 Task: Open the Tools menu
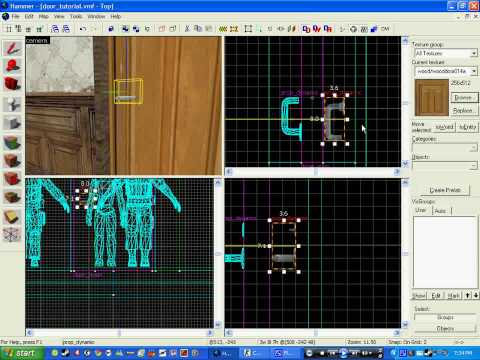pos(76,16)
